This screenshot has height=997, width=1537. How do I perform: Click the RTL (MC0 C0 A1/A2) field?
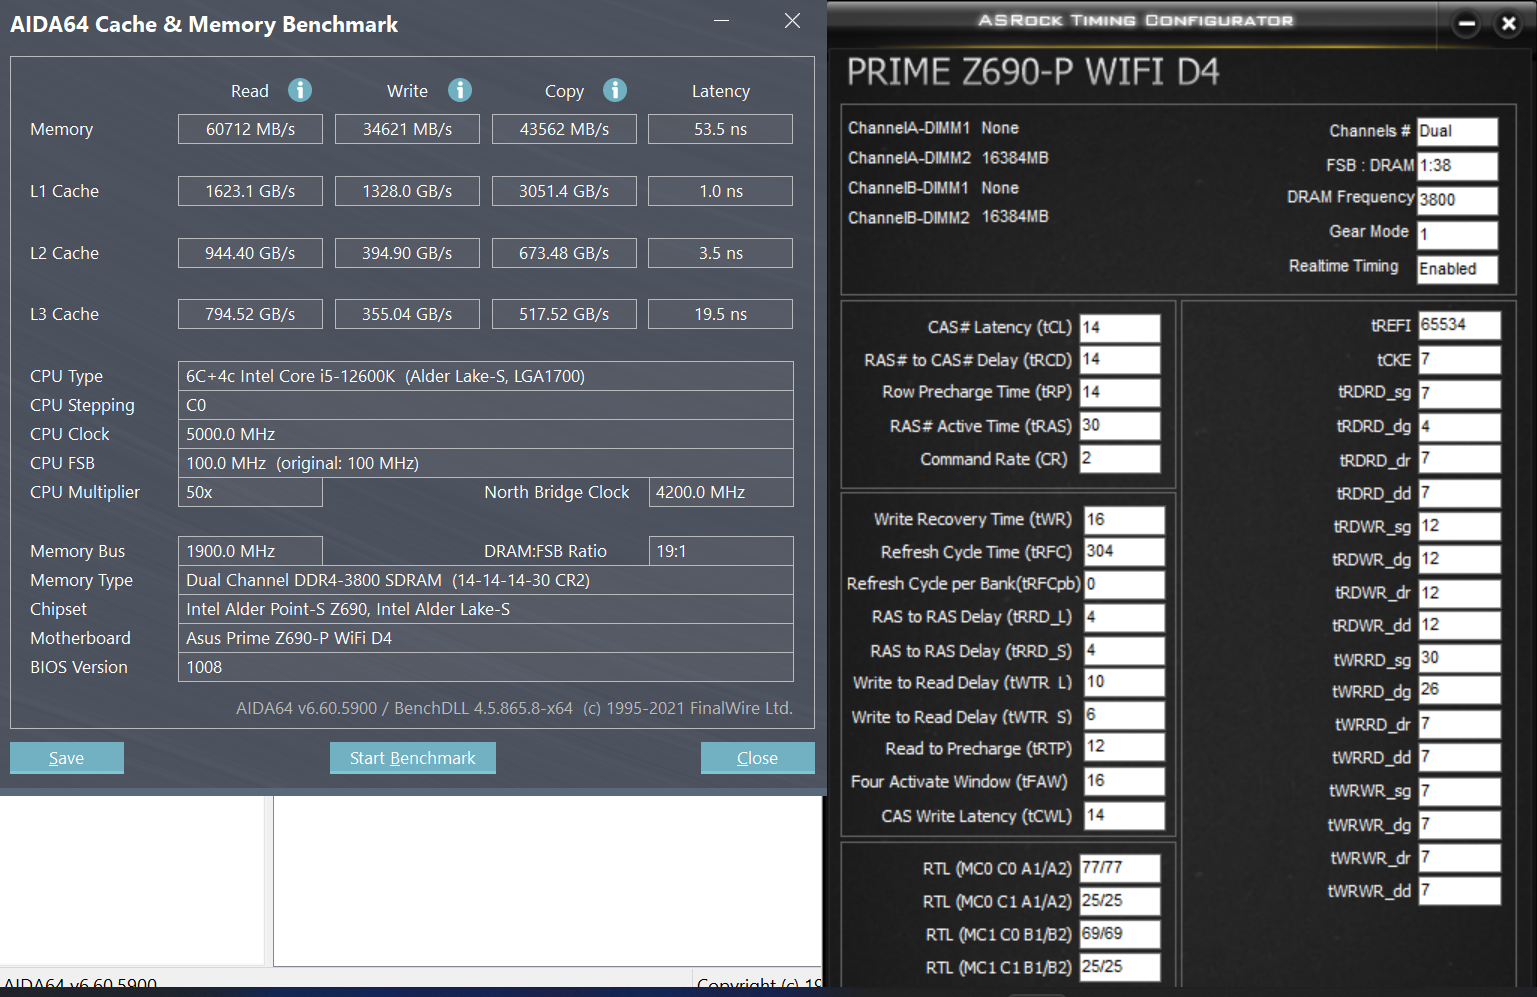pyautogui.click(x=1120, y=868)
